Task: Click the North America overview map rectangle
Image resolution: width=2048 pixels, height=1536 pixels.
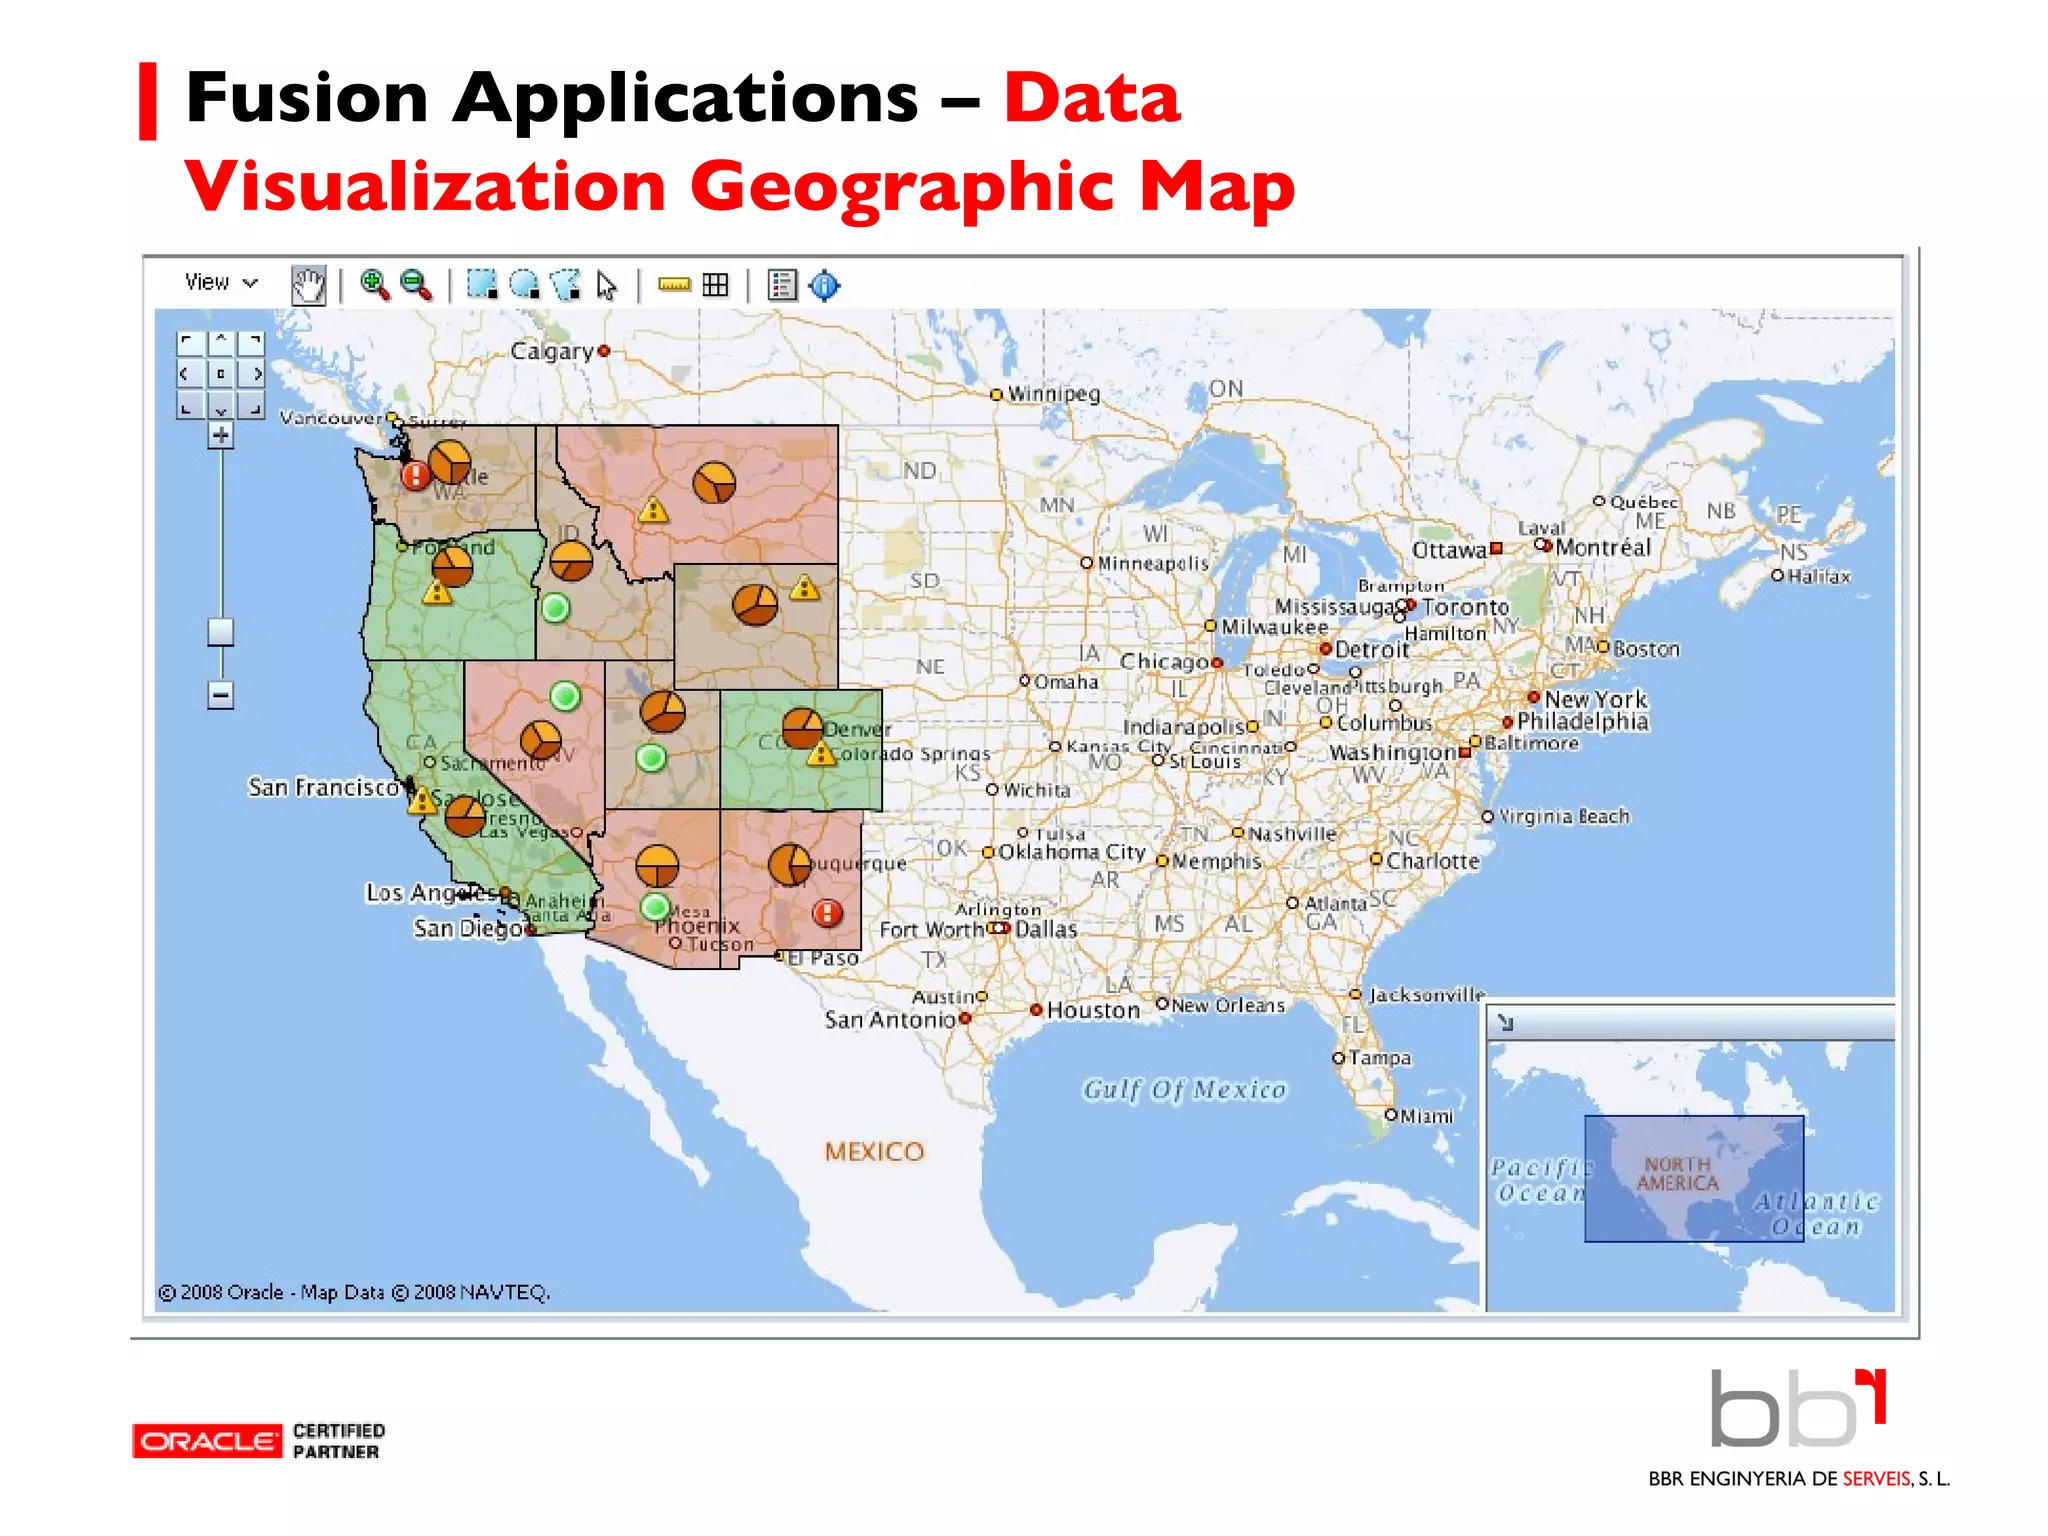Action: coord(1694,1179)
